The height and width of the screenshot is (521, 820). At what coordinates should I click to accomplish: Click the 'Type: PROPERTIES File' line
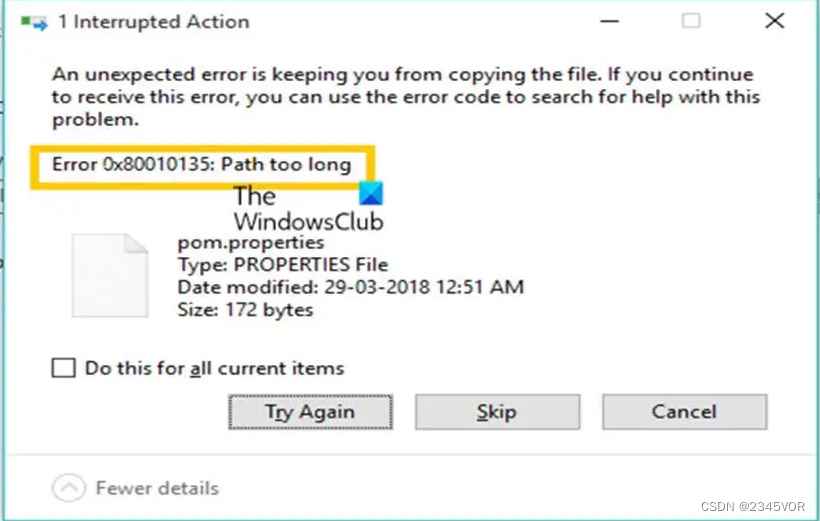pos(283,265)
